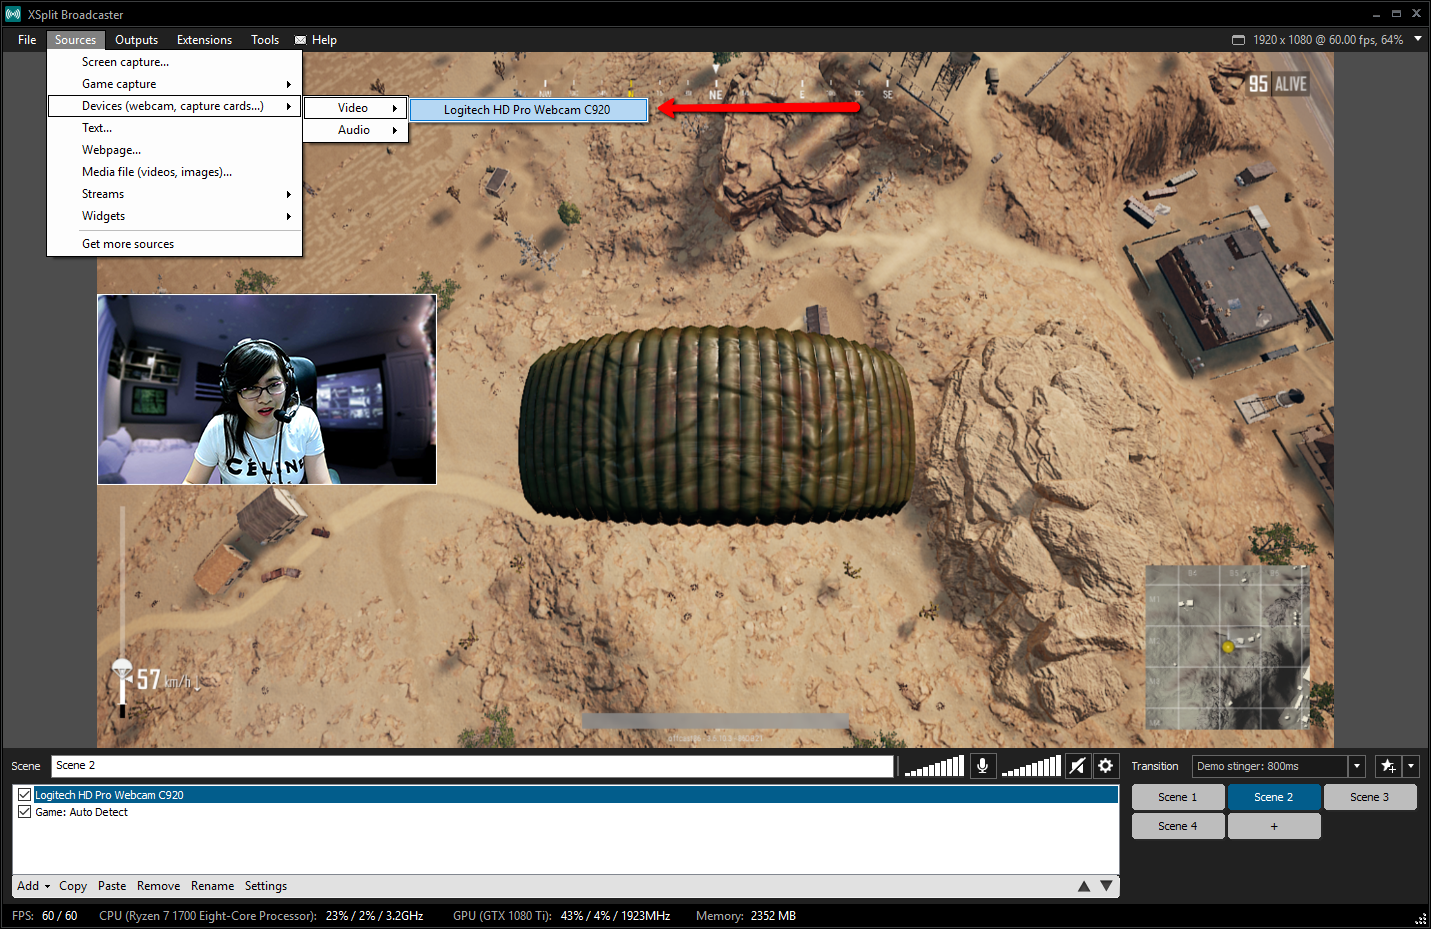
Task: Click the add transition star icon
Action: [x=1388, y=766]
